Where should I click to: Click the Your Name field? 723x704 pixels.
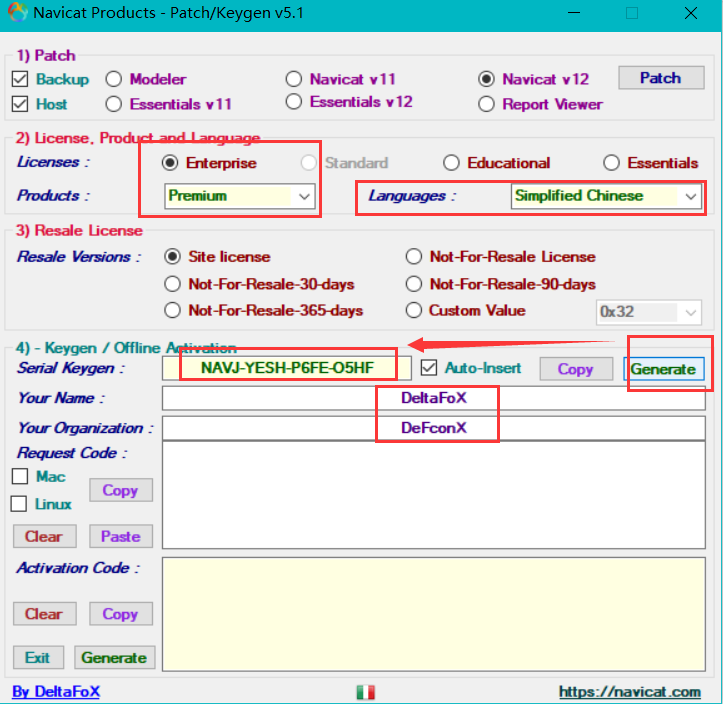pos(433,398)
